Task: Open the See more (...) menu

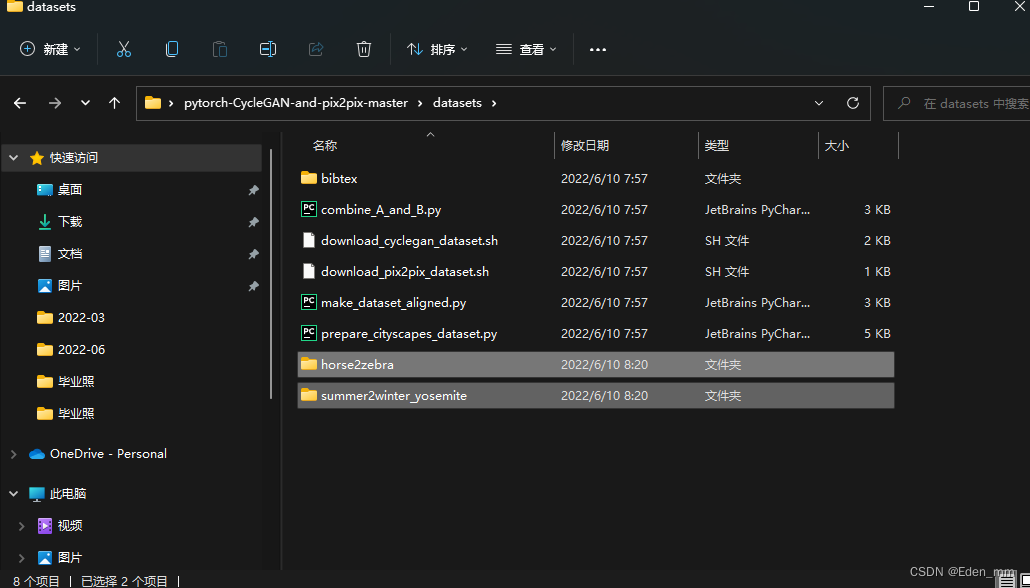Action: 597,48
